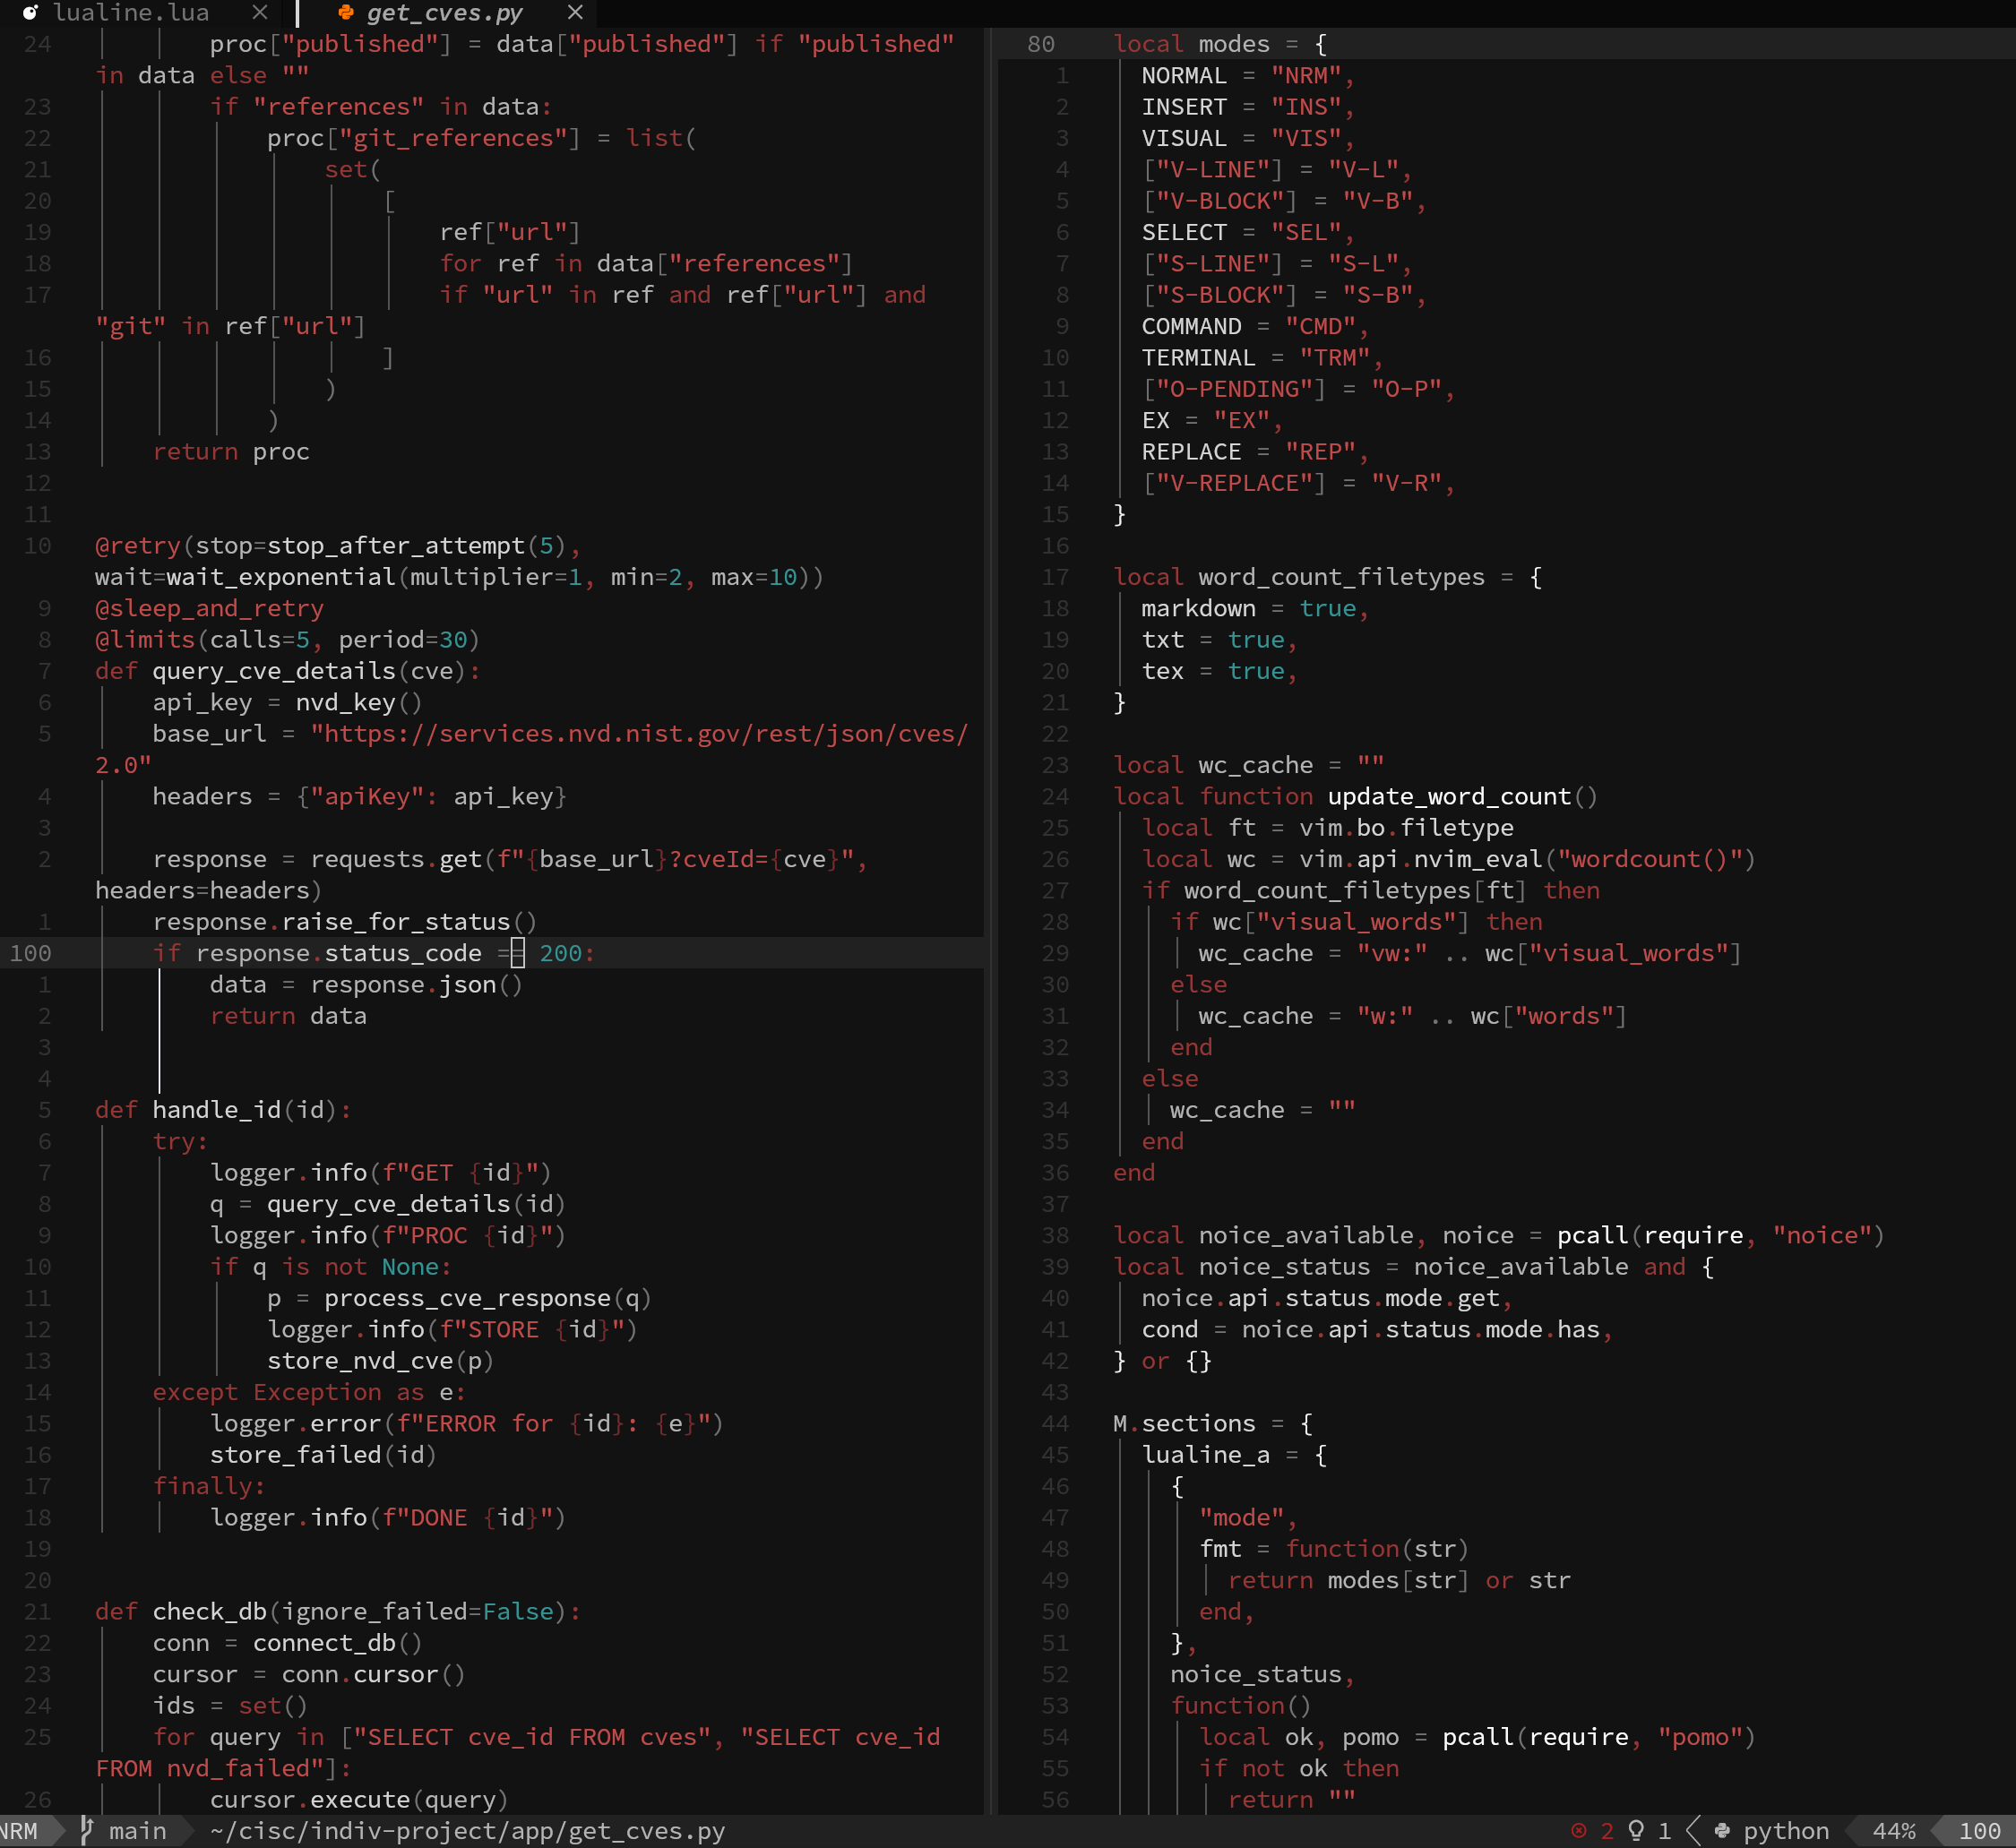Click the lightbulb hint diagnostics icon
The image size is (2016, 1848).
pyautogui.click(x=1636, y=1830)
